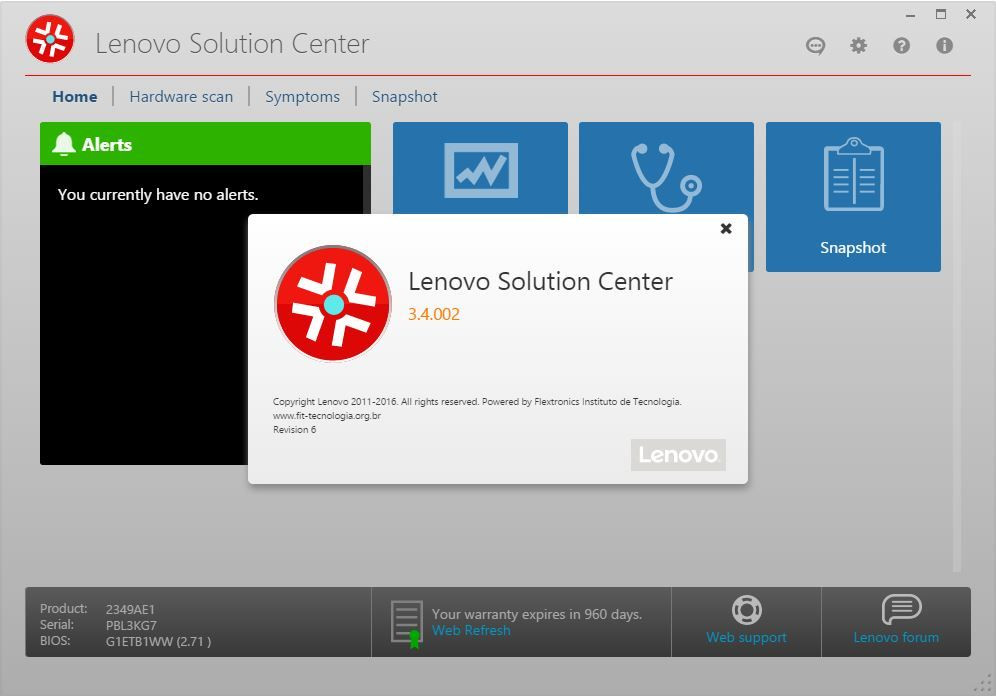The height and width of the screenshot is (696, 996).
Task: Click the product number 2349AE1
Action: coord(130,609)
